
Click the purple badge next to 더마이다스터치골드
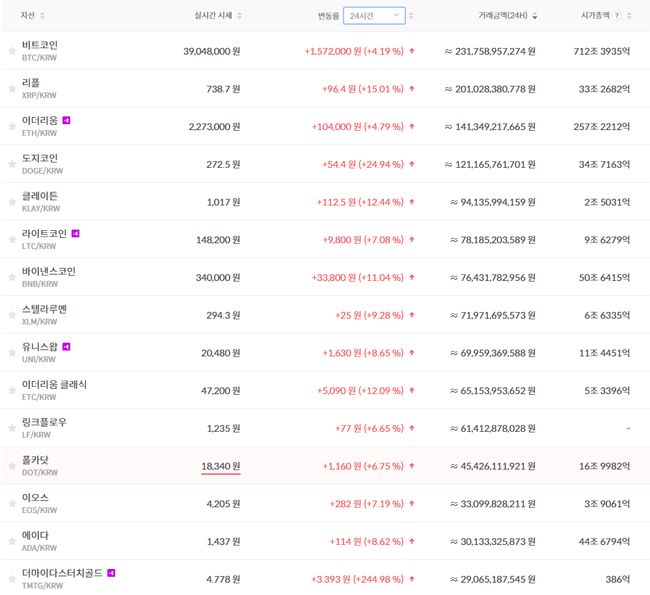coord(111,573)
